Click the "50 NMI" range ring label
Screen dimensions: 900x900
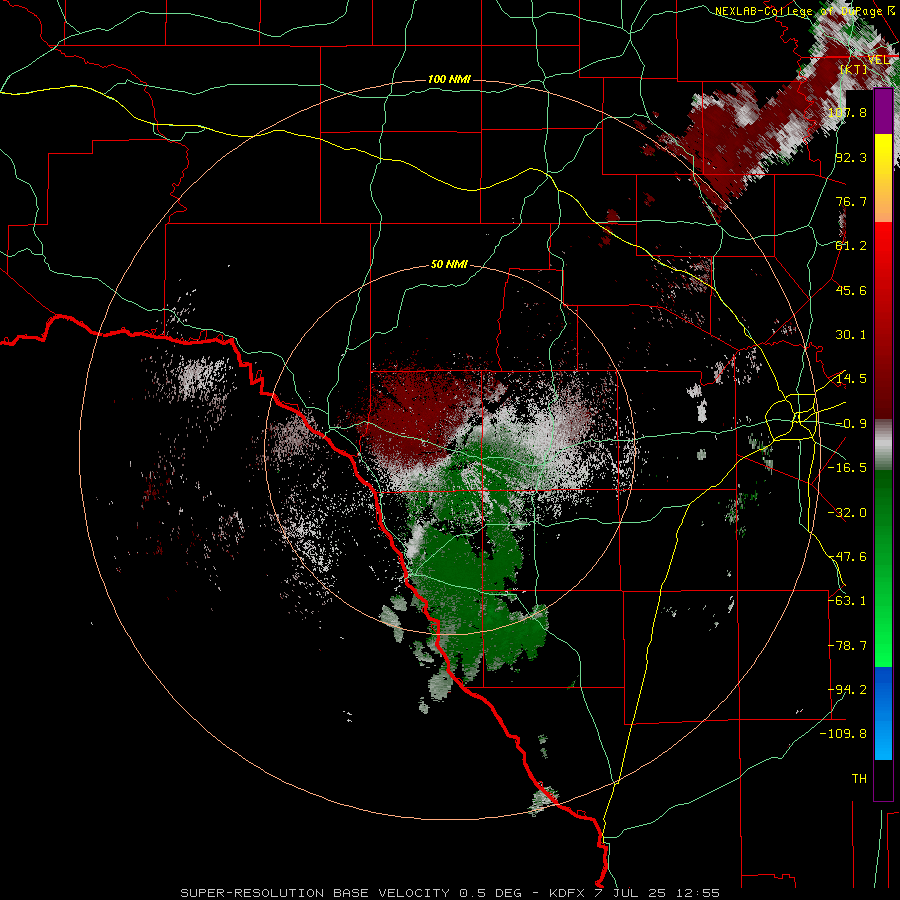tap(449, 265)
